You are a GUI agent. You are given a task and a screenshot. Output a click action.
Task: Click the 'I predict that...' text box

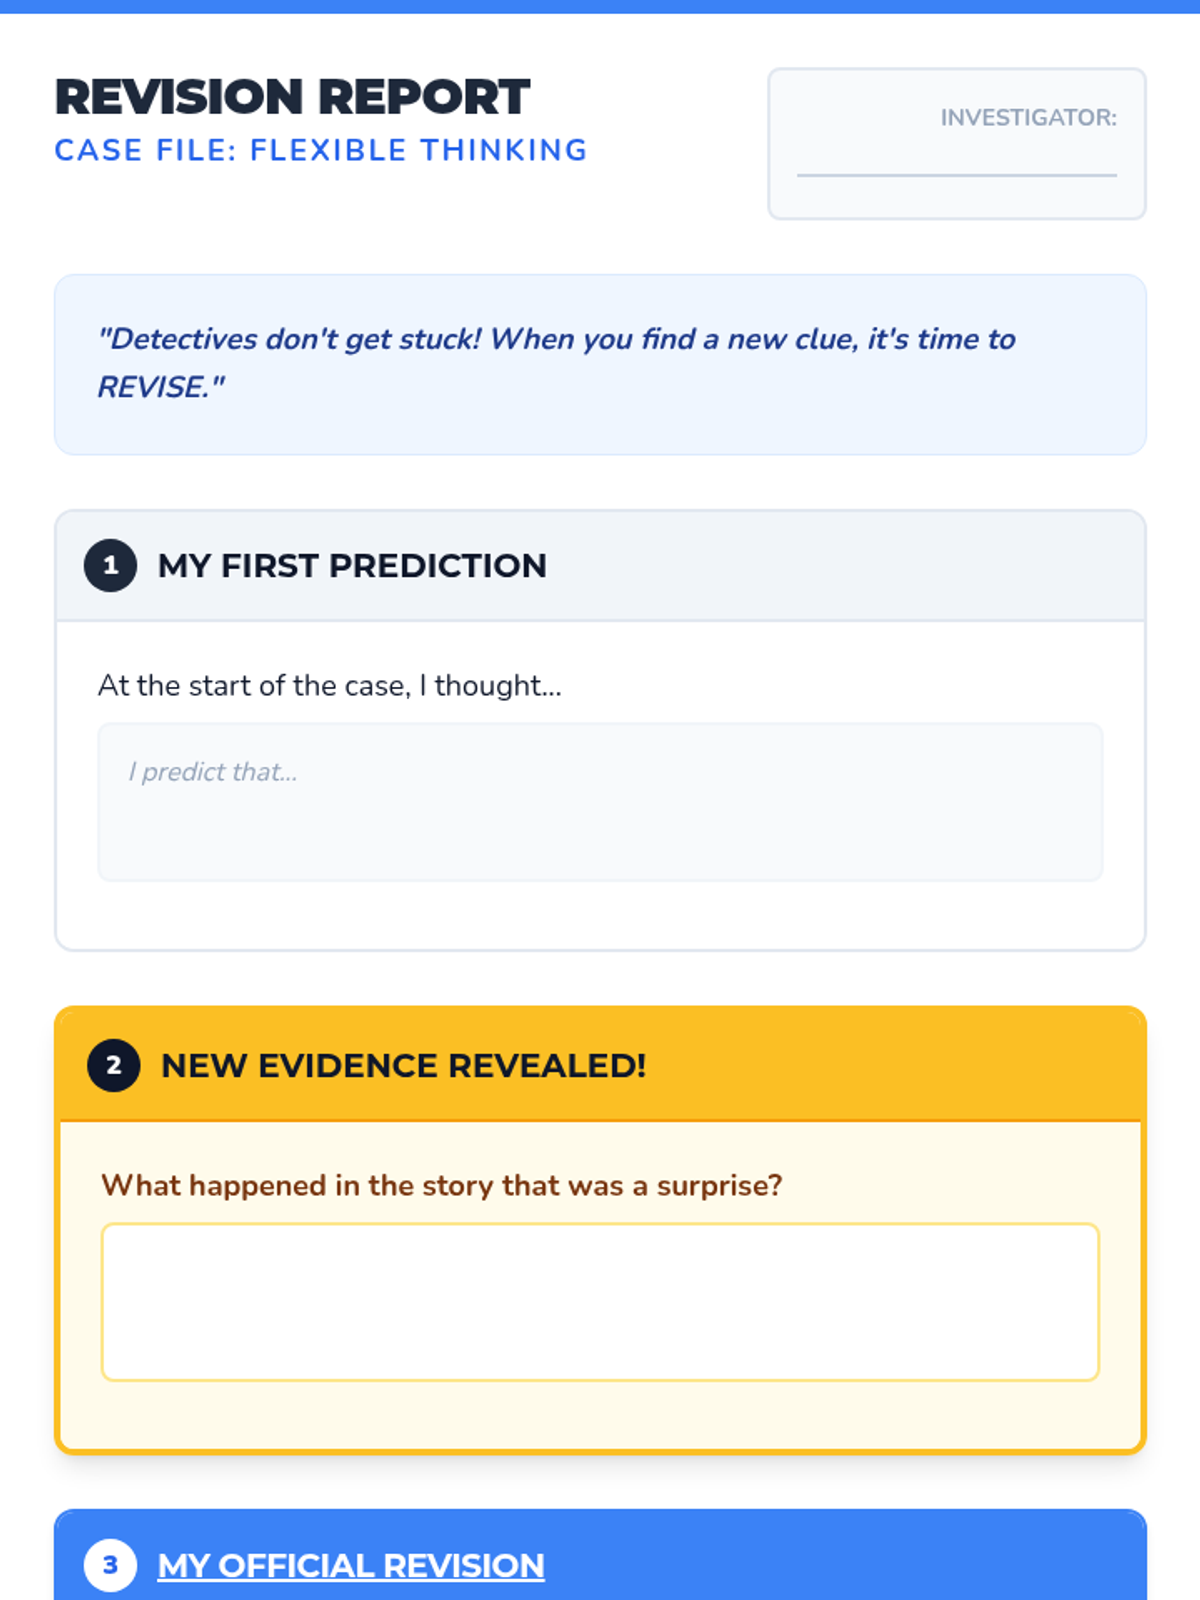coord(600,802)
